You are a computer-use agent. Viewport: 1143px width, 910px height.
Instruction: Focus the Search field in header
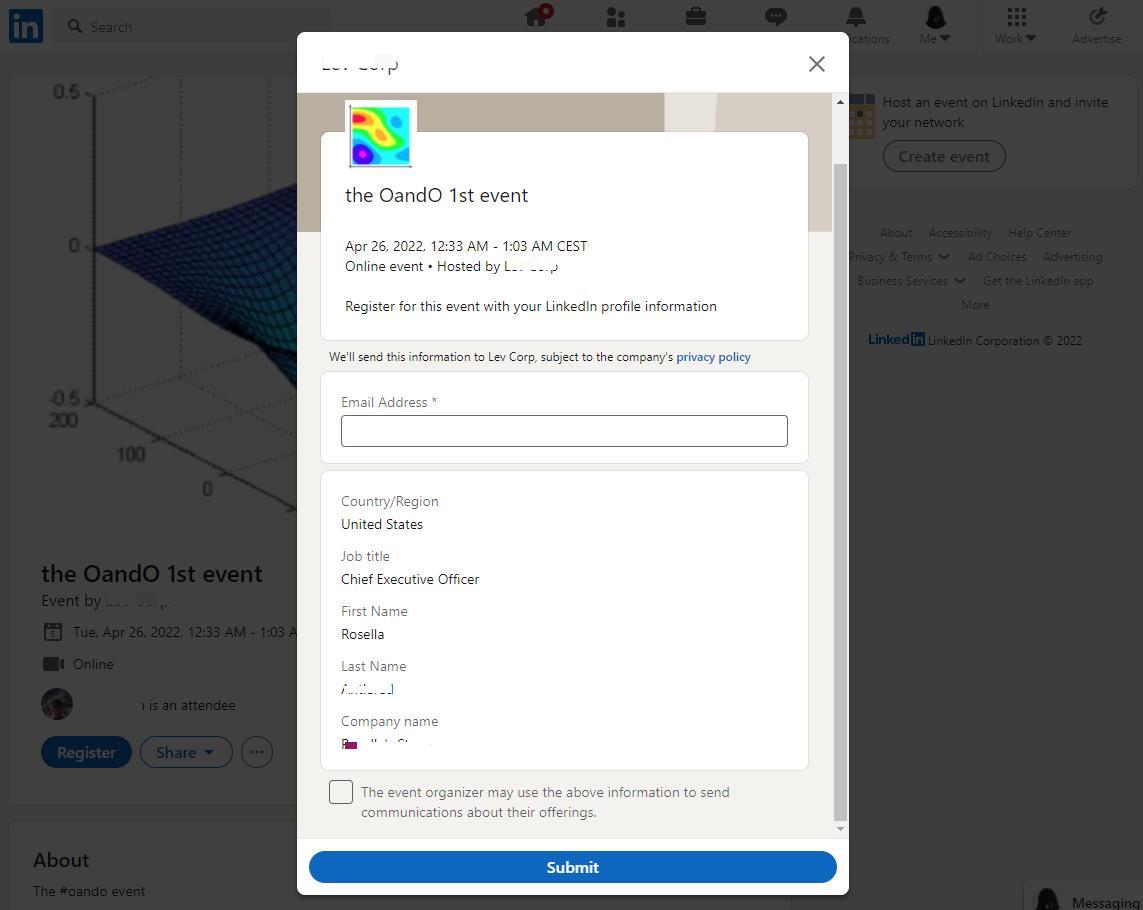191,26
